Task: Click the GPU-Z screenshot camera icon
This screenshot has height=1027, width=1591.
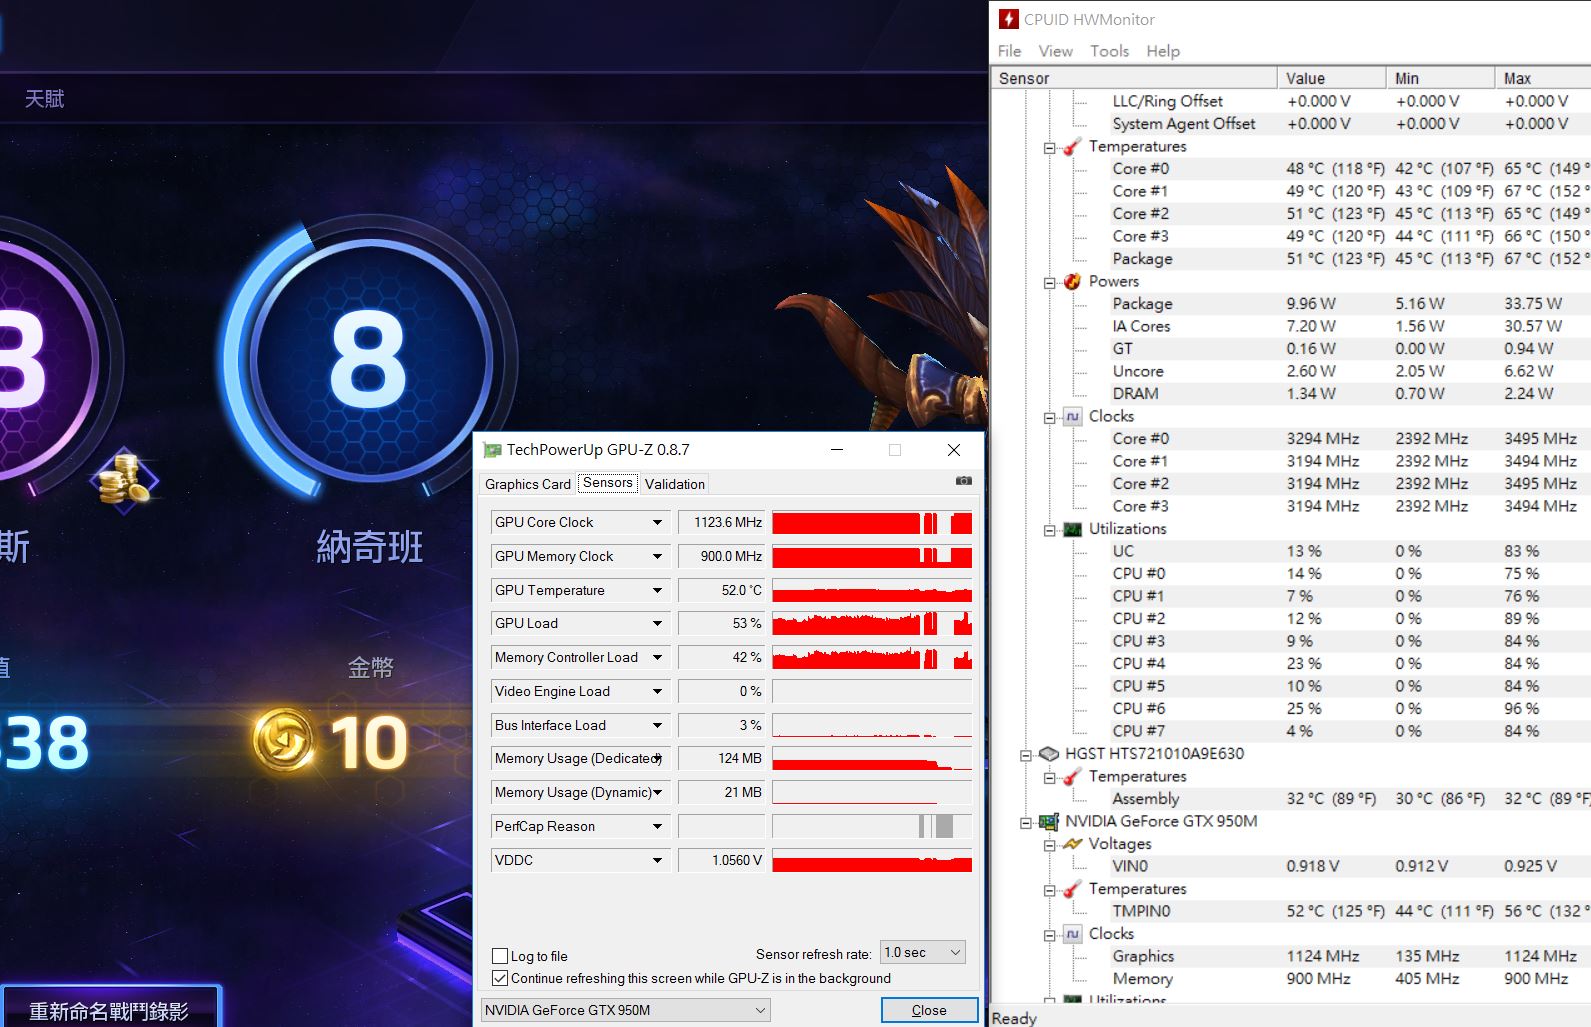Action: 963,481
